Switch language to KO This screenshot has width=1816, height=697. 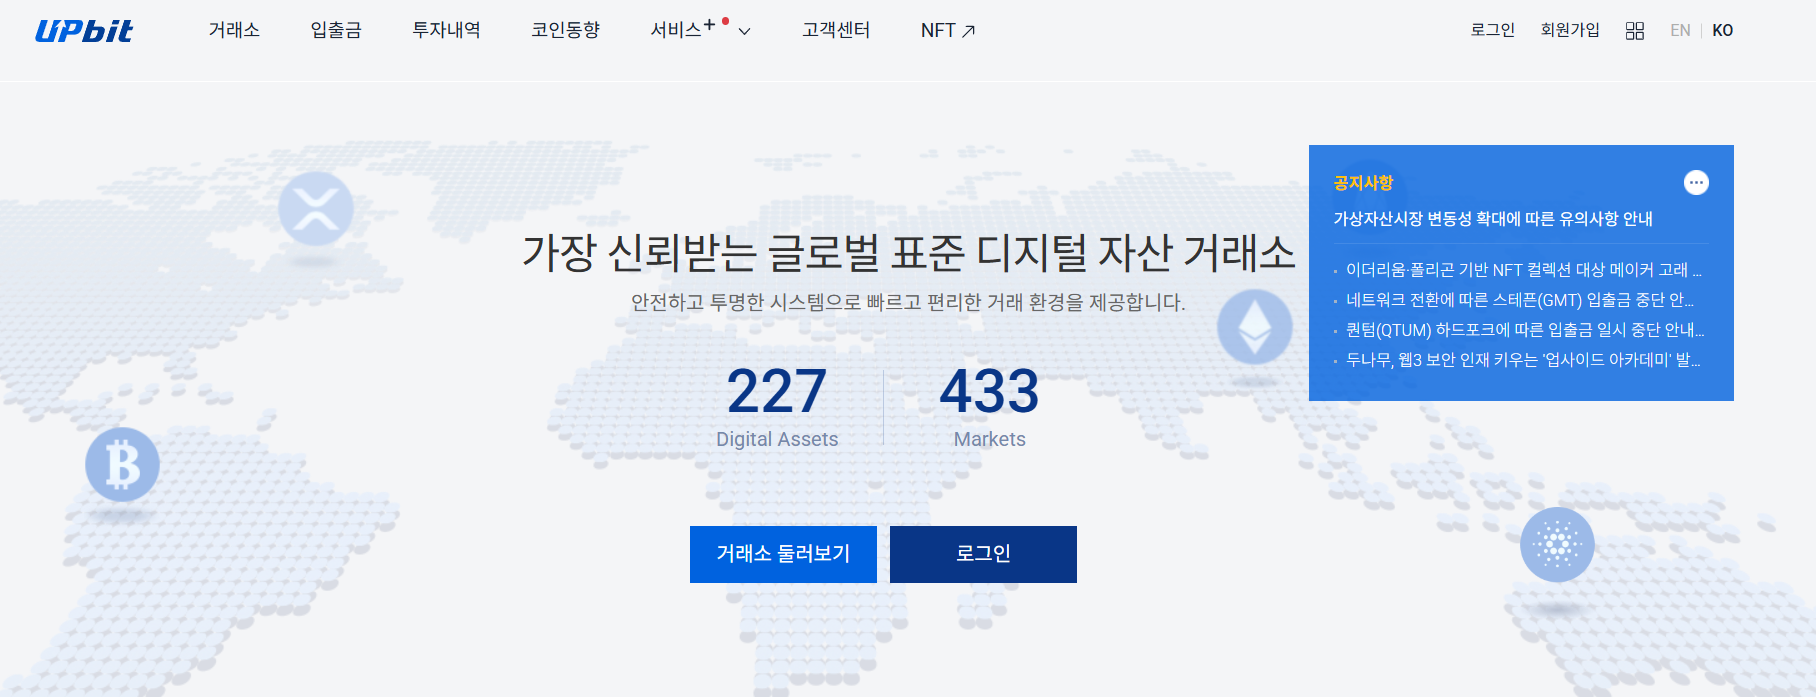[x=1722, y=31]
